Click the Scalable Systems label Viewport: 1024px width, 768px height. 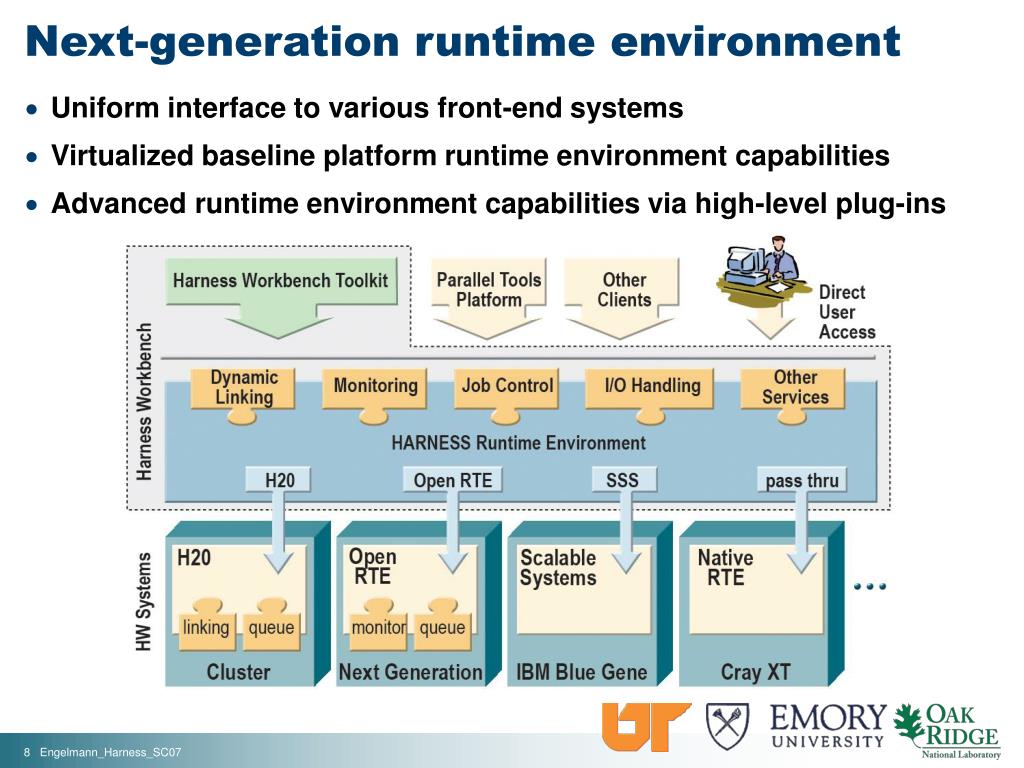pos(558,568)
